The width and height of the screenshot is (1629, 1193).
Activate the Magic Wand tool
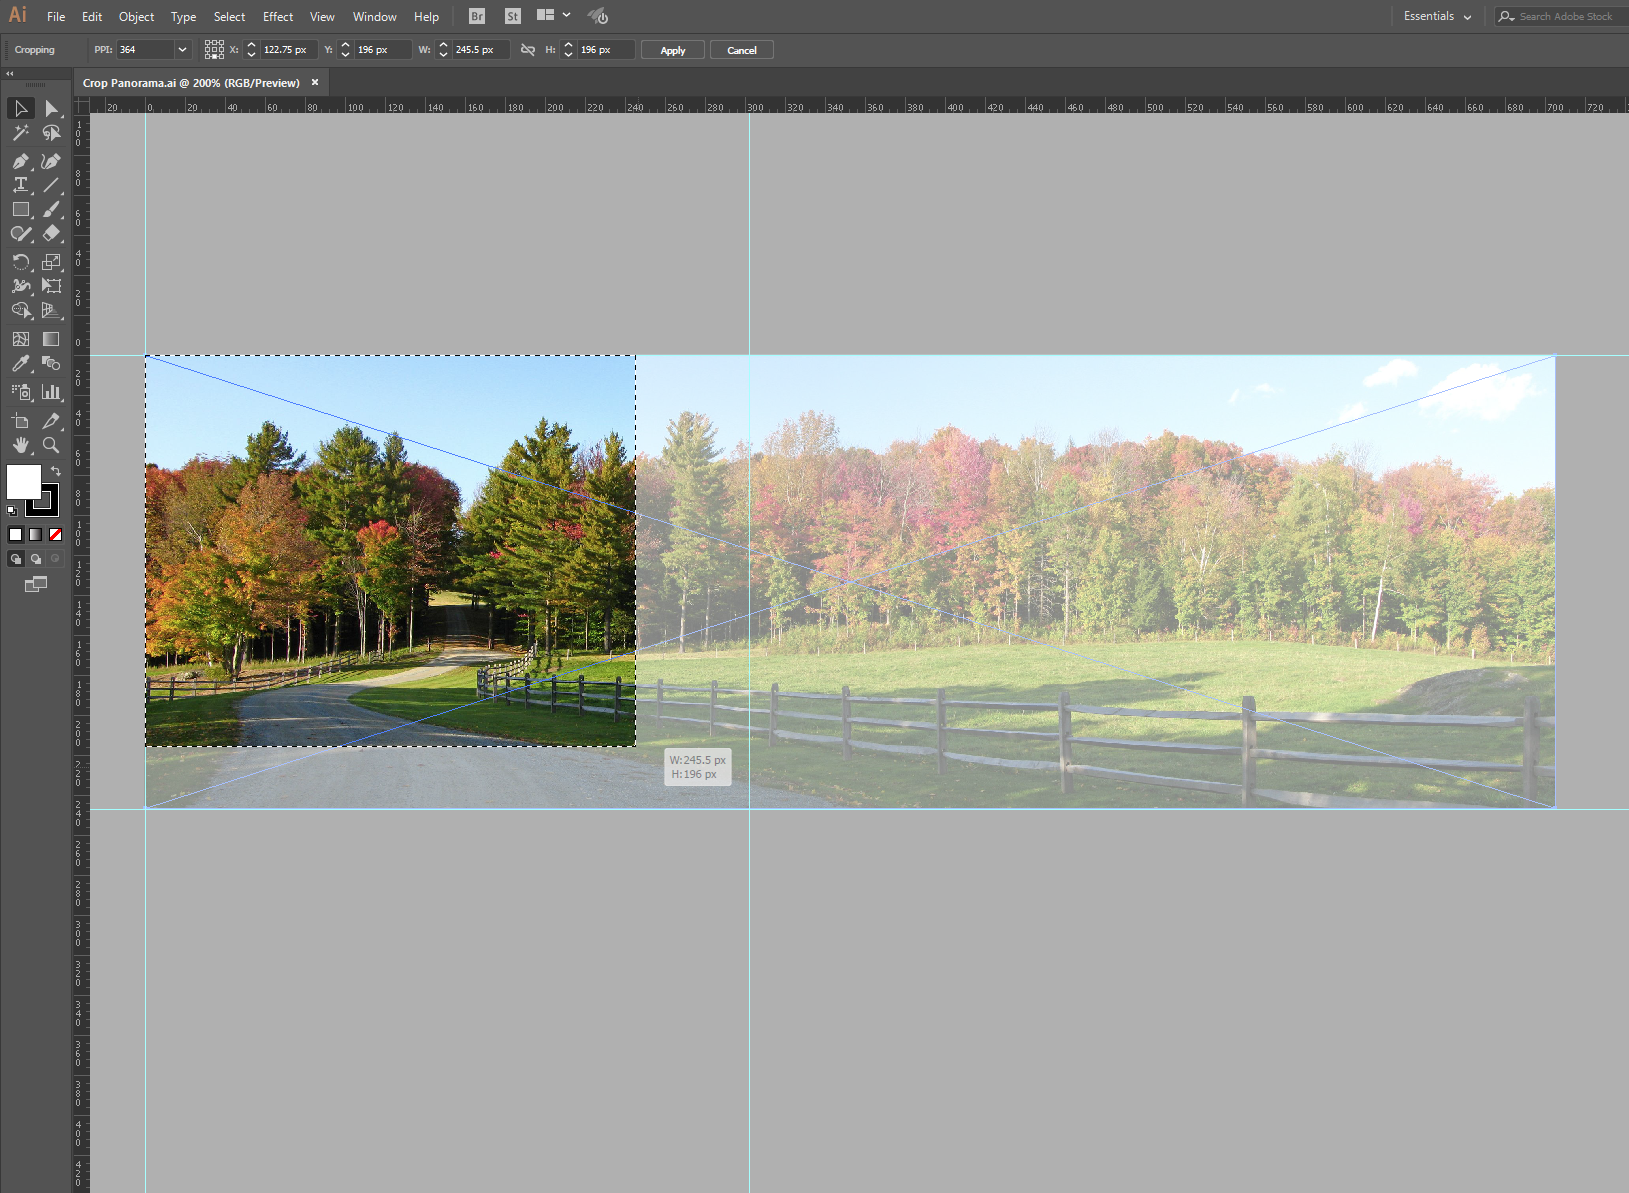pyautogui.click(x=21, y=133)
